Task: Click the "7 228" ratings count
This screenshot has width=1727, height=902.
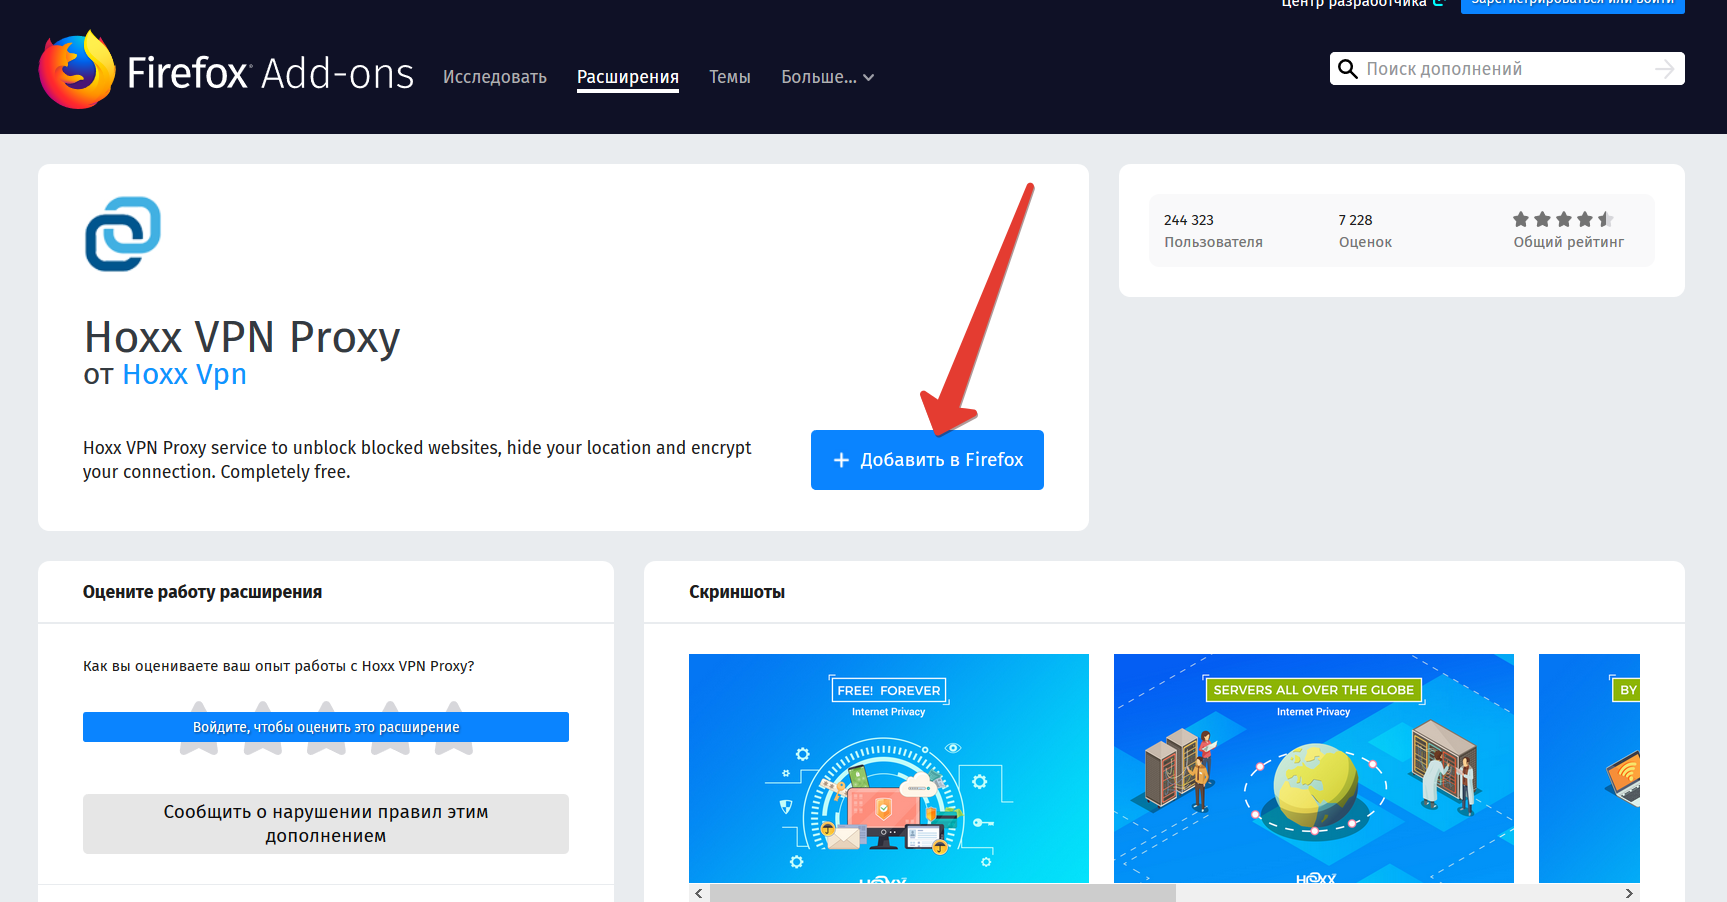Action: pyautogui.click(x=1356, y=220)
